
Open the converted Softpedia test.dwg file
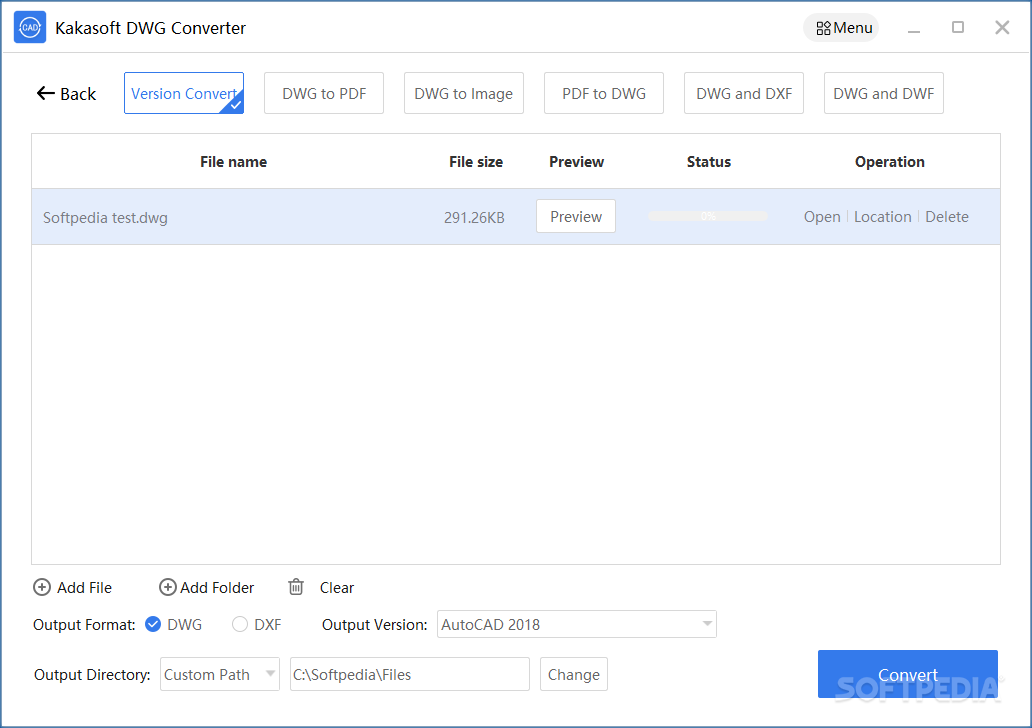coord(822,217)
